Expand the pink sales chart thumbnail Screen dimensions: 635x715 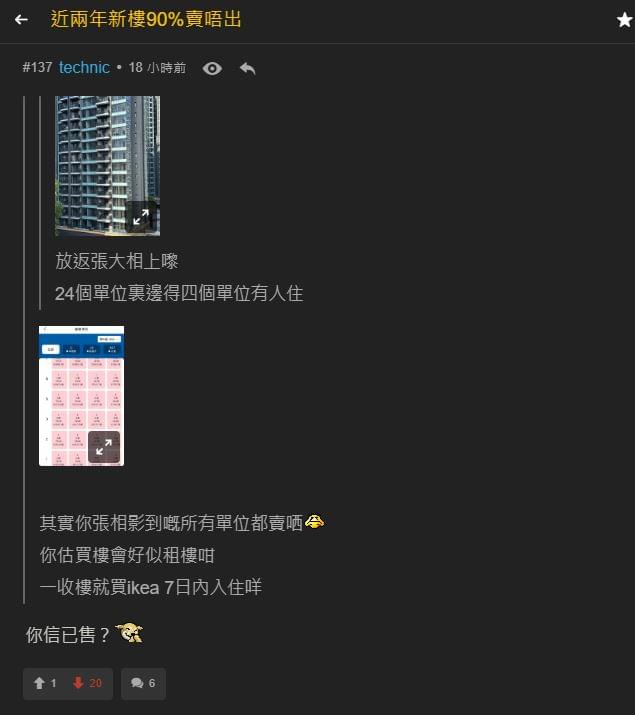(104, 447)
